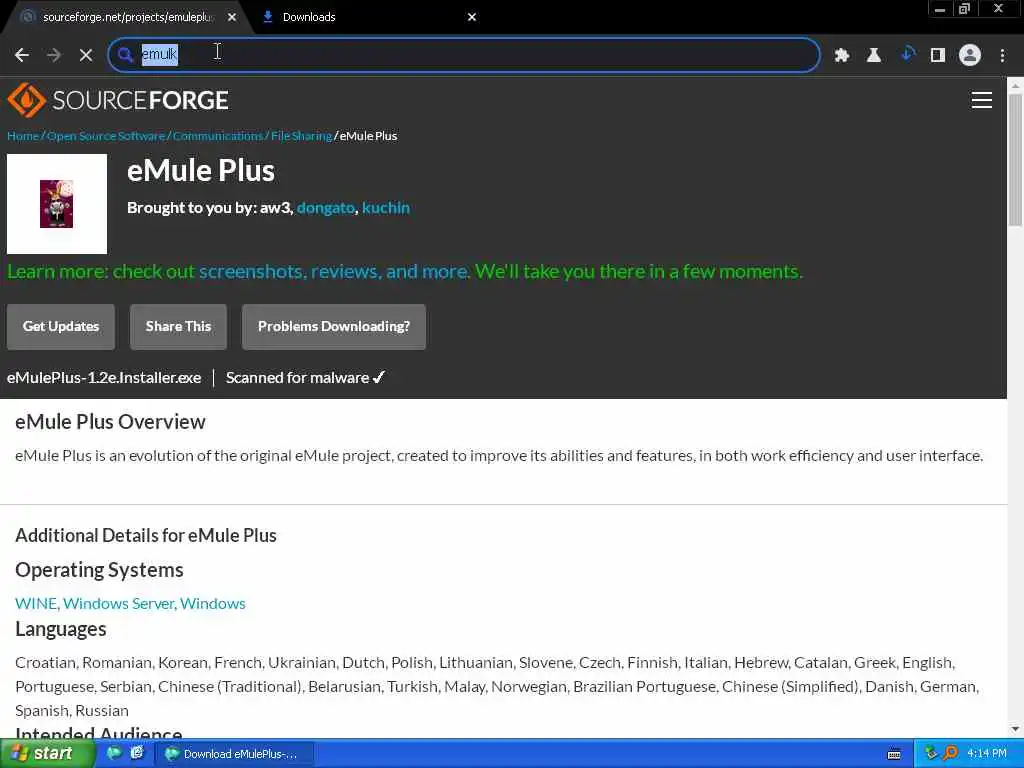Image resolution: width=1024 pixels, height=768 pixels.
Task: Click the blue download-sync toolbar icon
Action: pyautogui.click(x=907, y=54)
